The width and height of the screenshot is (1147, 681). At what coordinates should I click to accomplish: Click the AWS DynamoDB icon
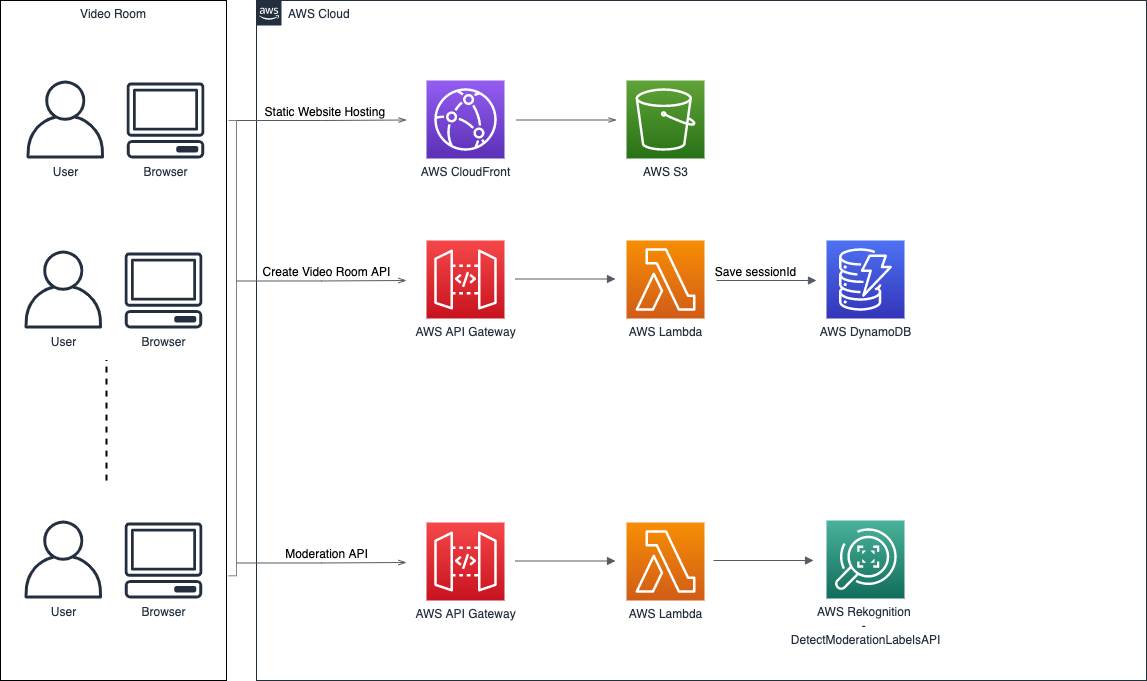coord(865,279)
